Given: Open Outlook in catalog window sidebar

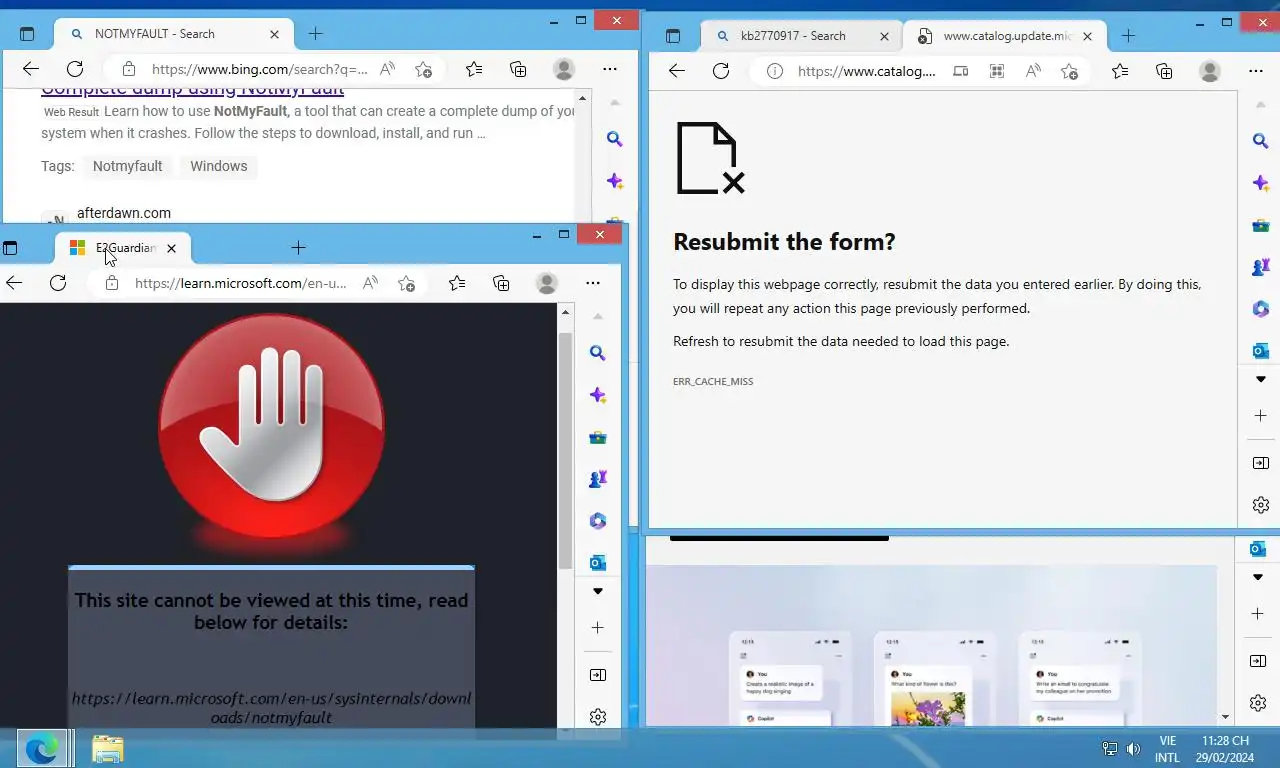Looking at the screenshot, I should (x=1261, y=351).
